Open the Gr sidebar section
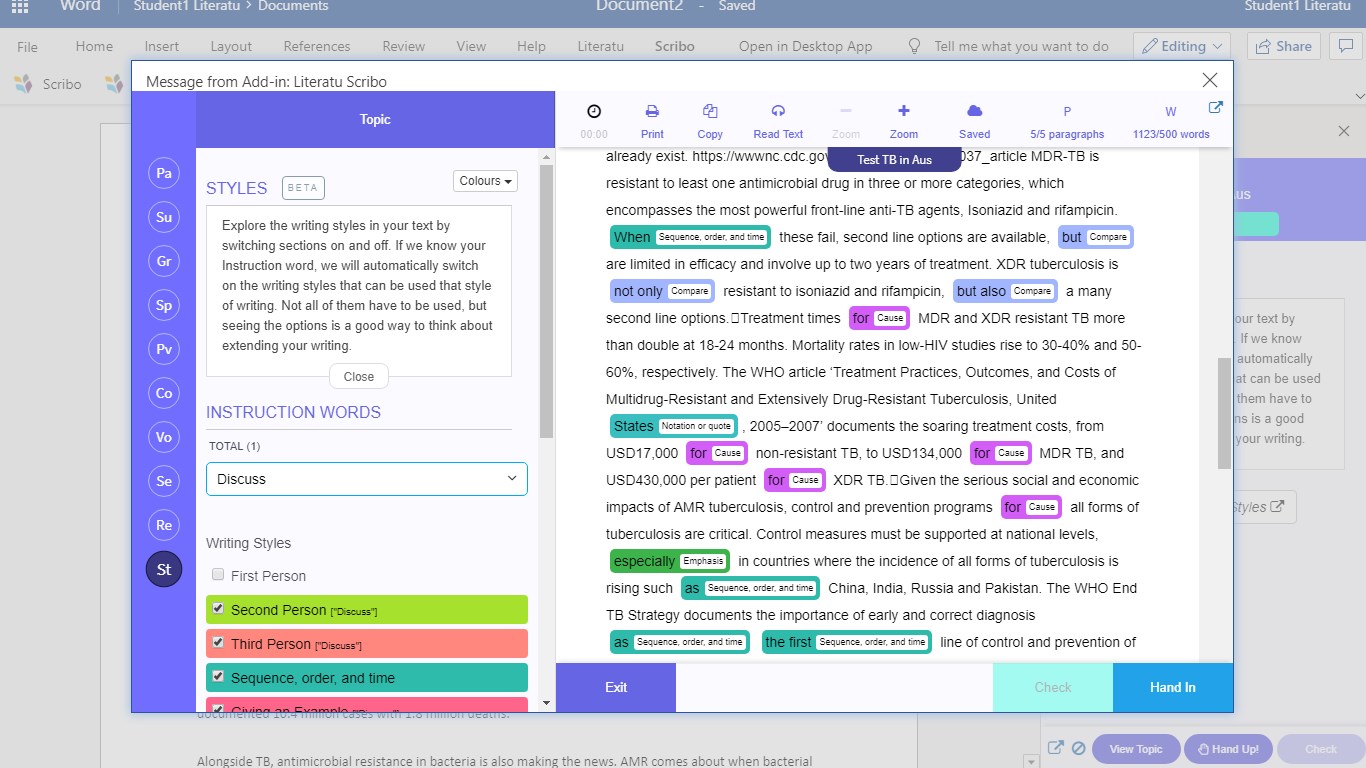Screen dimensions: 1366x768 (x=164, y=261)
